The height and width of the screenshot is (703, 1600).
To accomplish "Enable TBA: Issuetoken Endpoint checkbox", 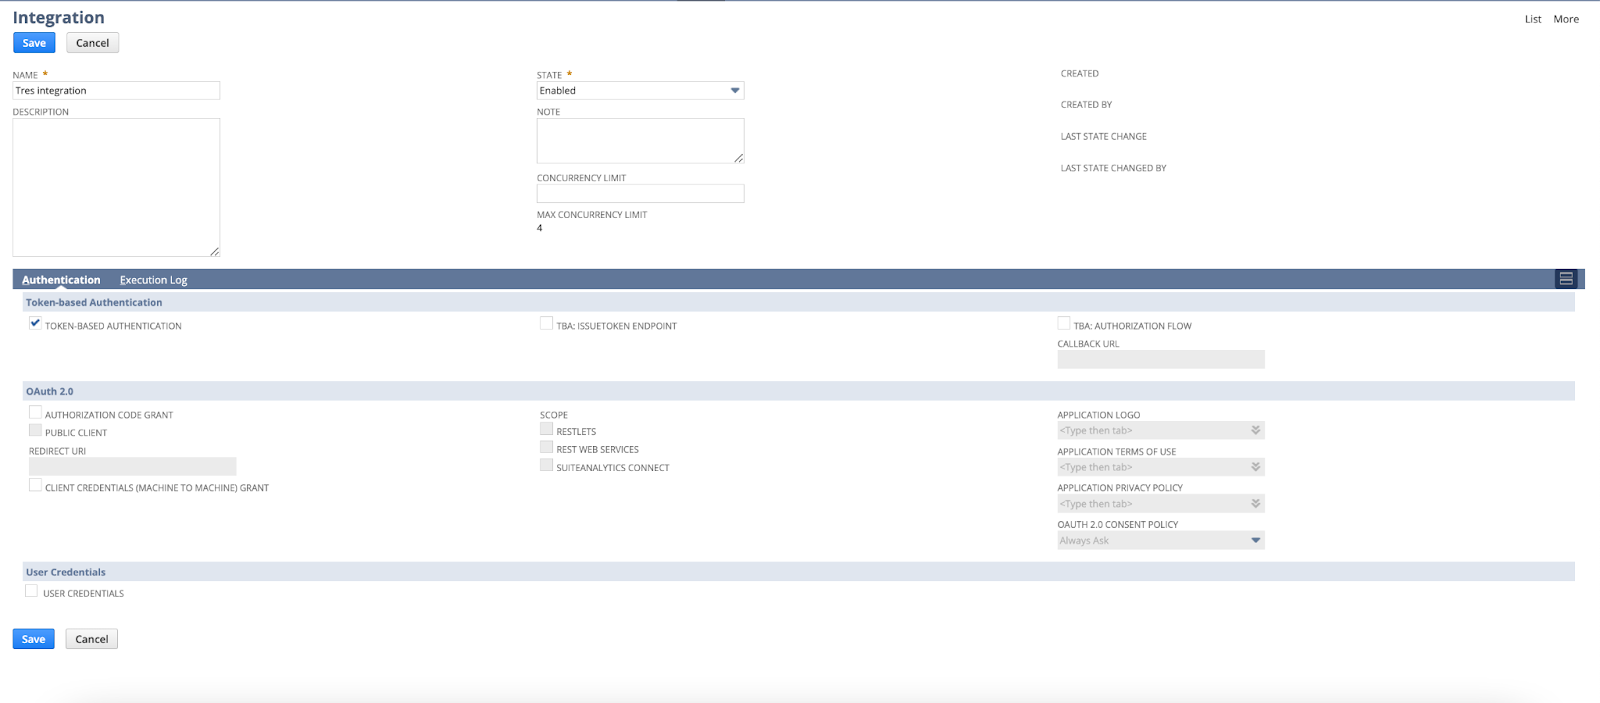I will click(x=547, y=324).
